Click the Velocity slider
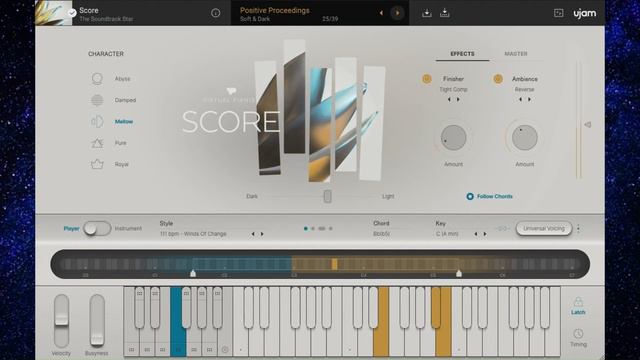Viewport: 640px width, 360px height. click(61, 321)
